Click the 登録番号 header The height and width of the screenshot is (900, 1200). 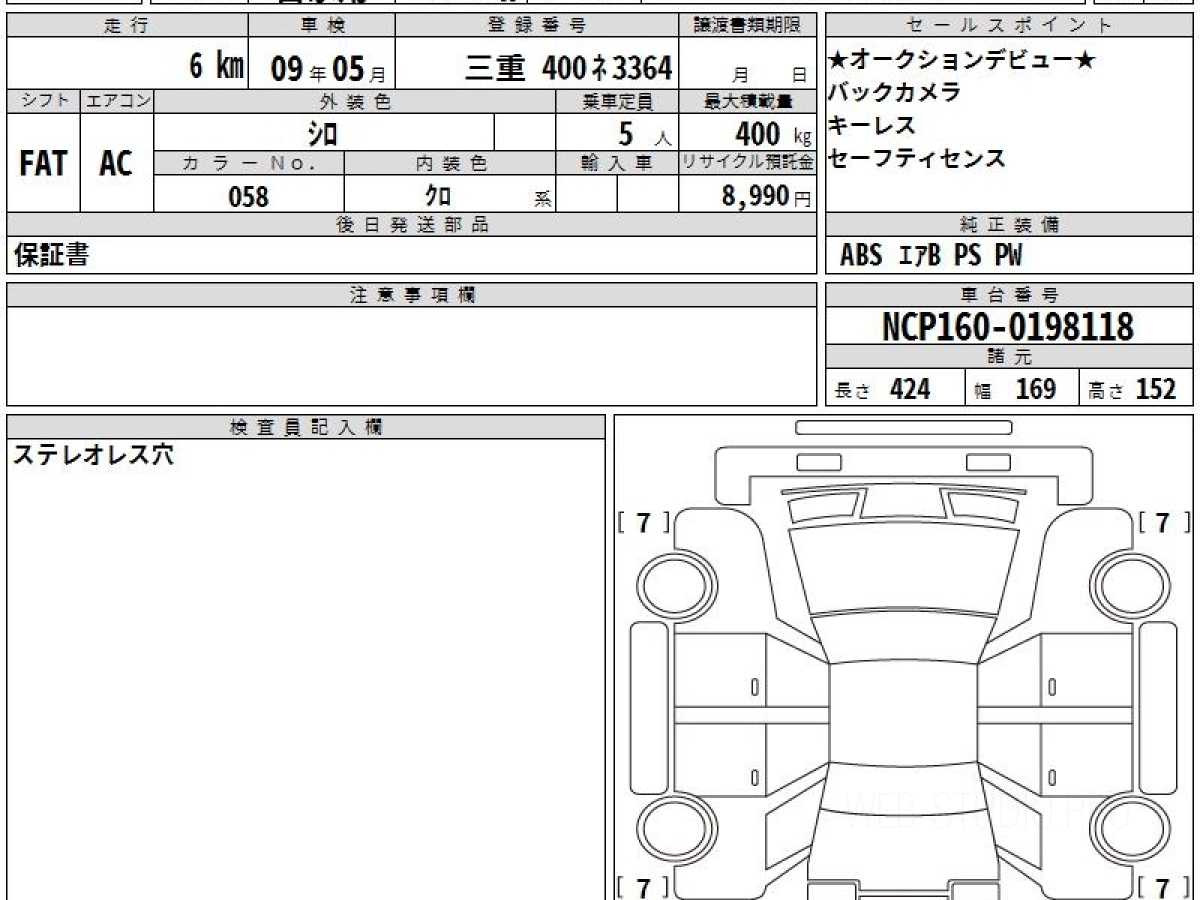538,26
